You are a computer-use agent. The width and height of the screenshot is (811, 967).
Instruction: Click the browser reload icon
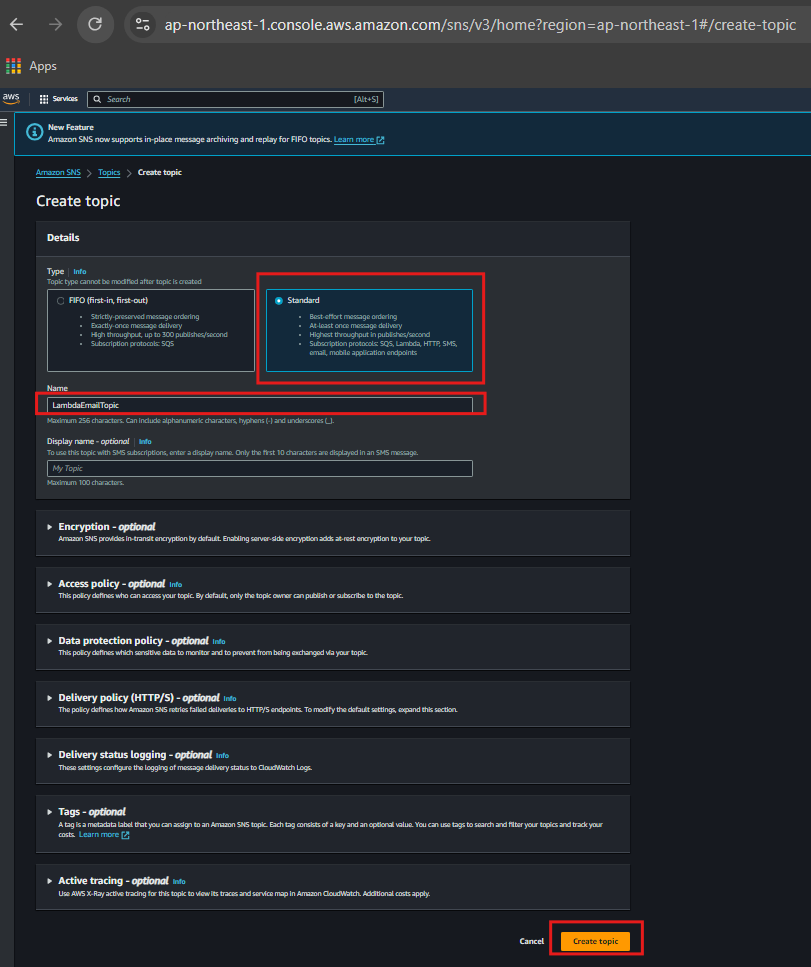click(95, 25)
